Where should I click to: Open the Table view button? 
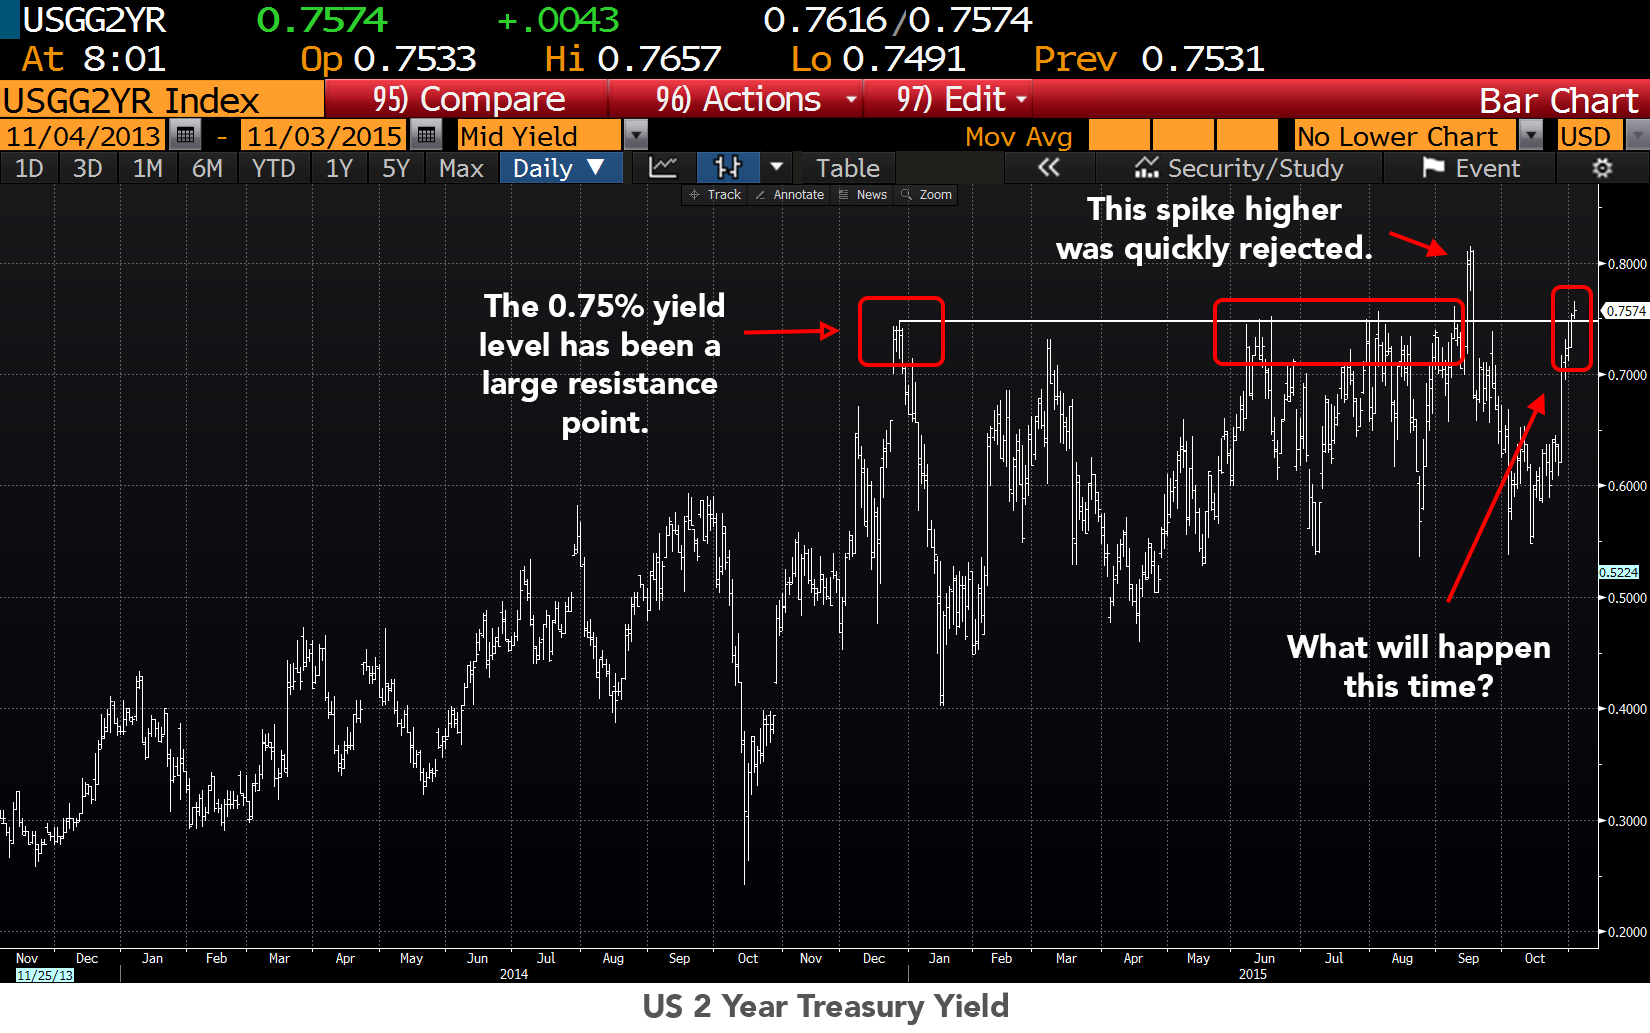pyautogui.click(x=847, y=168)
